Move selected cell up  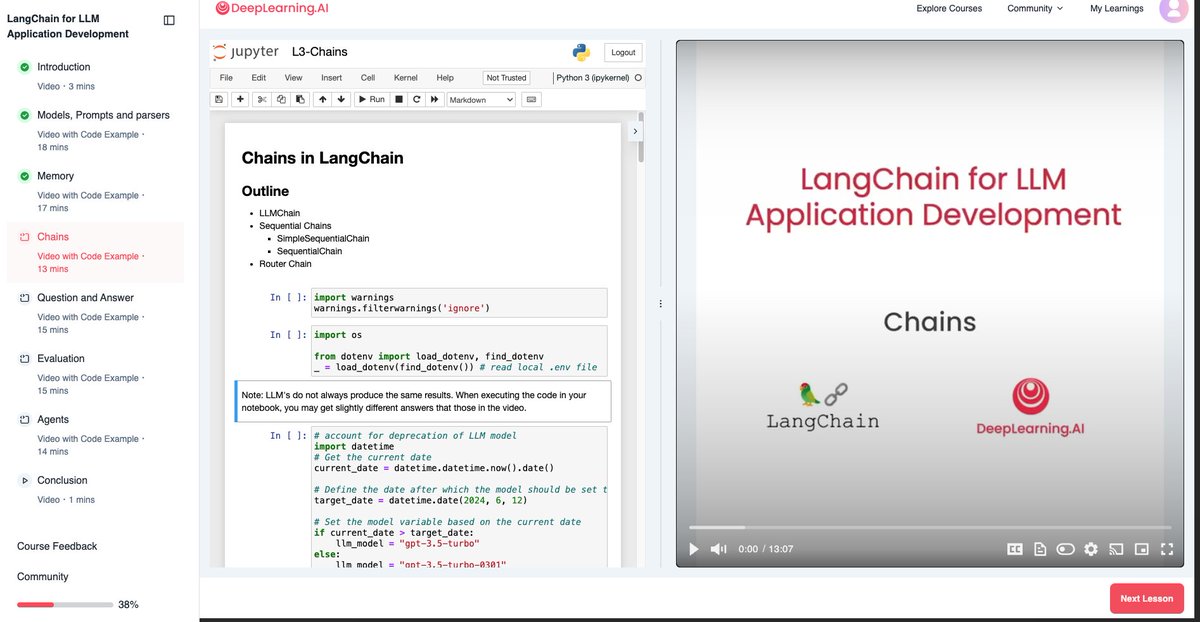click(323, 99)
